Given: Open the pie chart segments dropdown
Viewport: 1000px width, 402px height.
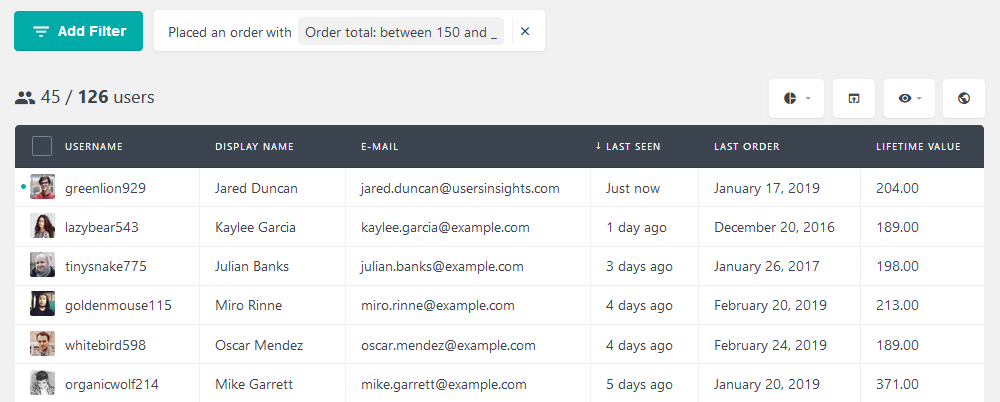Looking at the screenshot, I should coord(796,98).
